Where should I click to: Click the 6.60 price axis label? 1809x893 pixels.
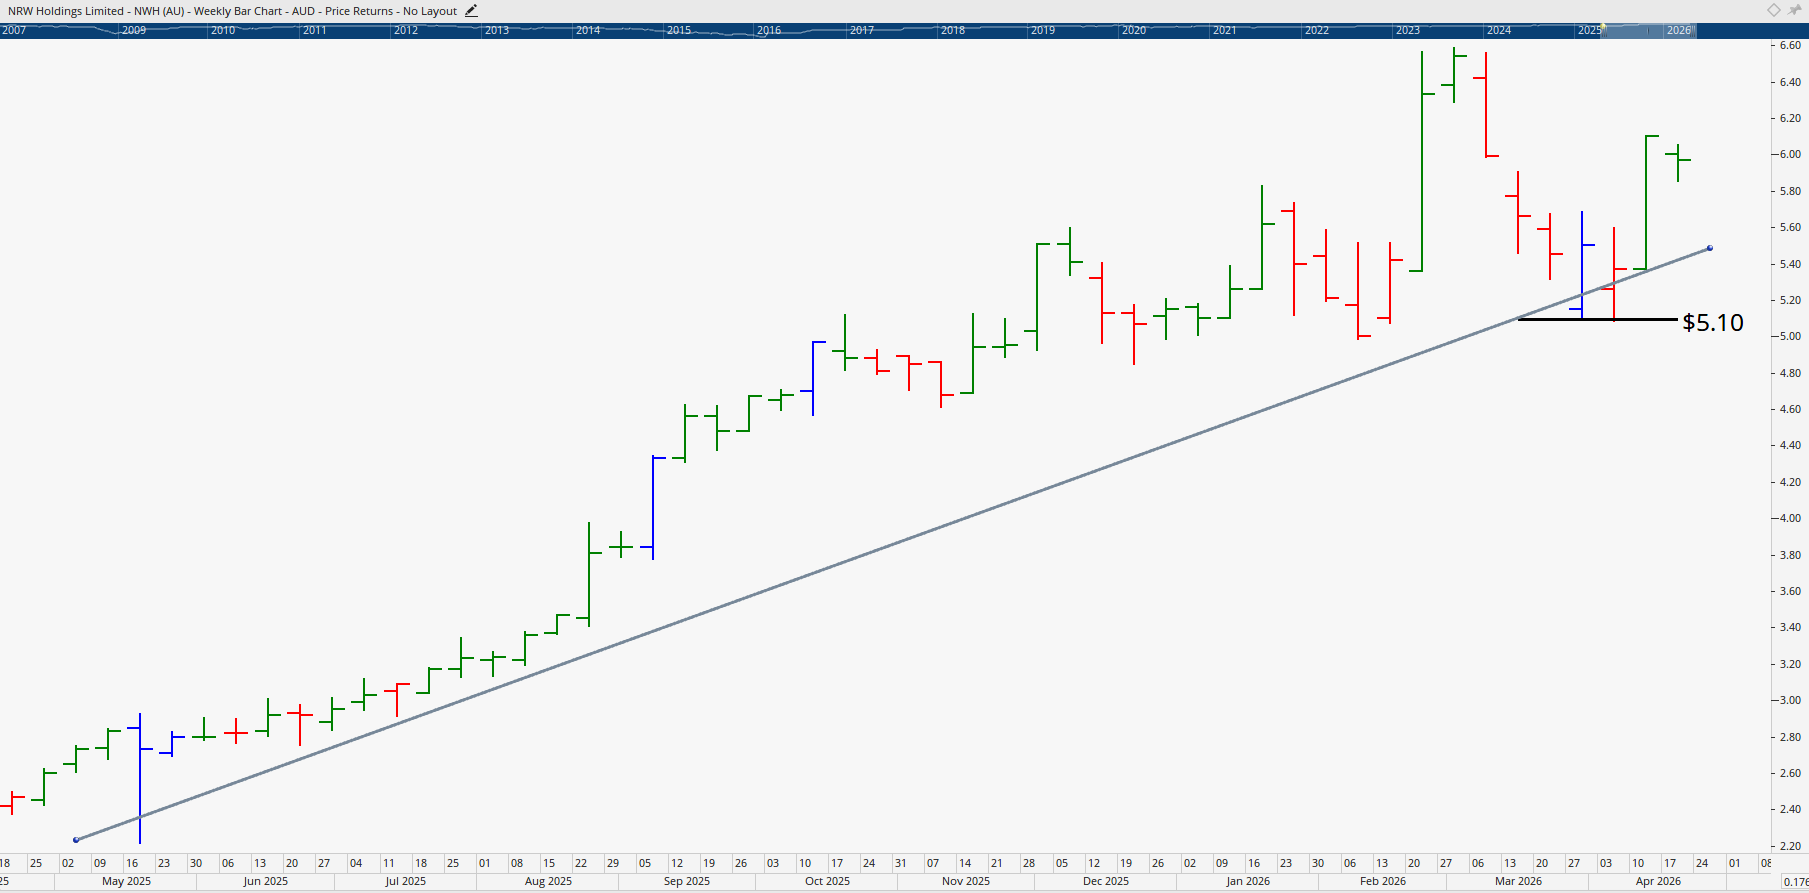(1790, 45)
